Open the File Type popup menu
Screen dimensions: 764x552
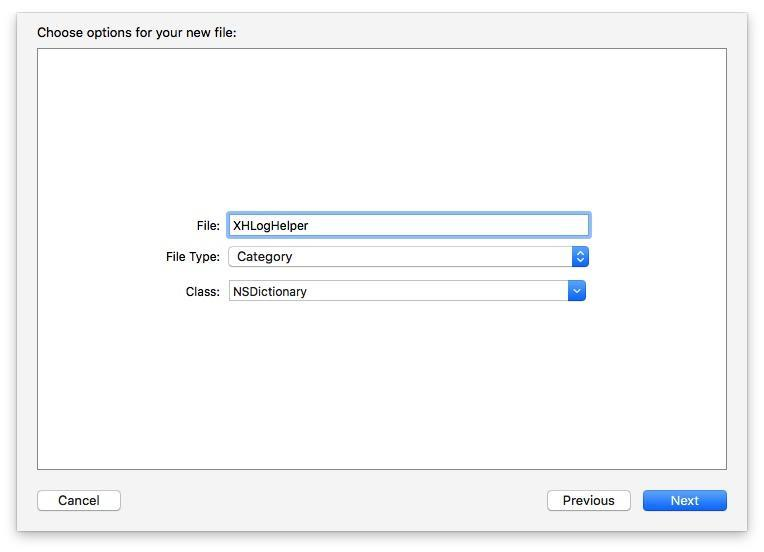point(400,257)
